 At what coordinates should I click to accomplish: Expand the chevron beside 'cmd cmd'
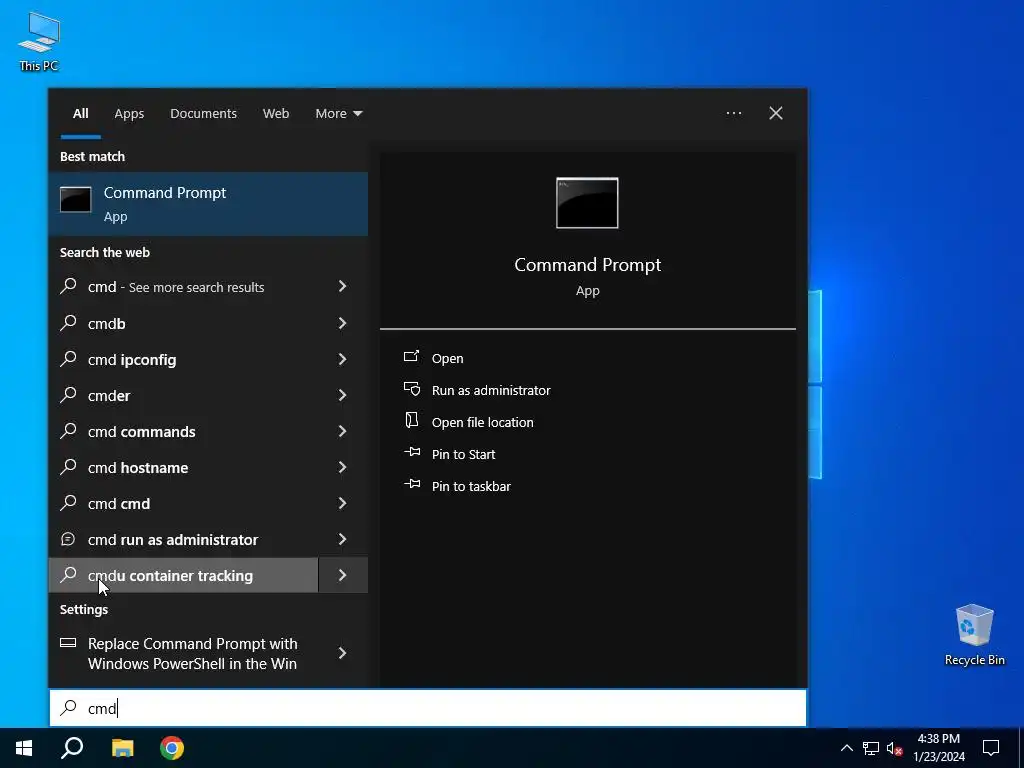[x=342, y=503]
